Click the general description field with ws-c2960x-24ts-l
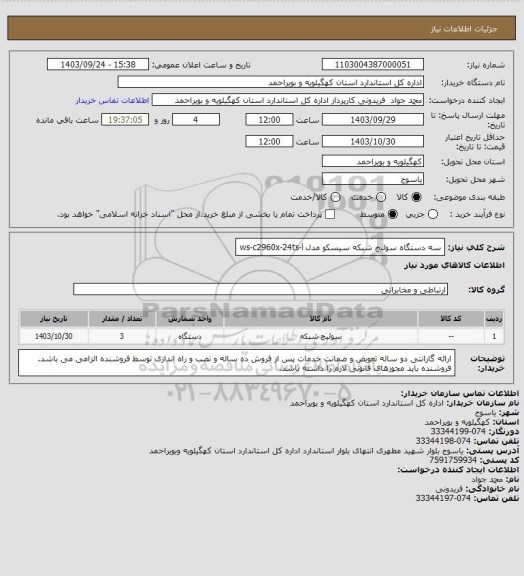Viewport: 524px width, 576px height. [340, 247]
